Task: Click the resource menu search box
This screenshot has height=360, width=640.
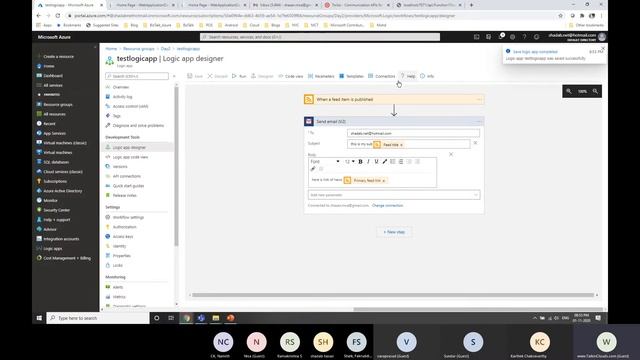Action: pos(137,76)
